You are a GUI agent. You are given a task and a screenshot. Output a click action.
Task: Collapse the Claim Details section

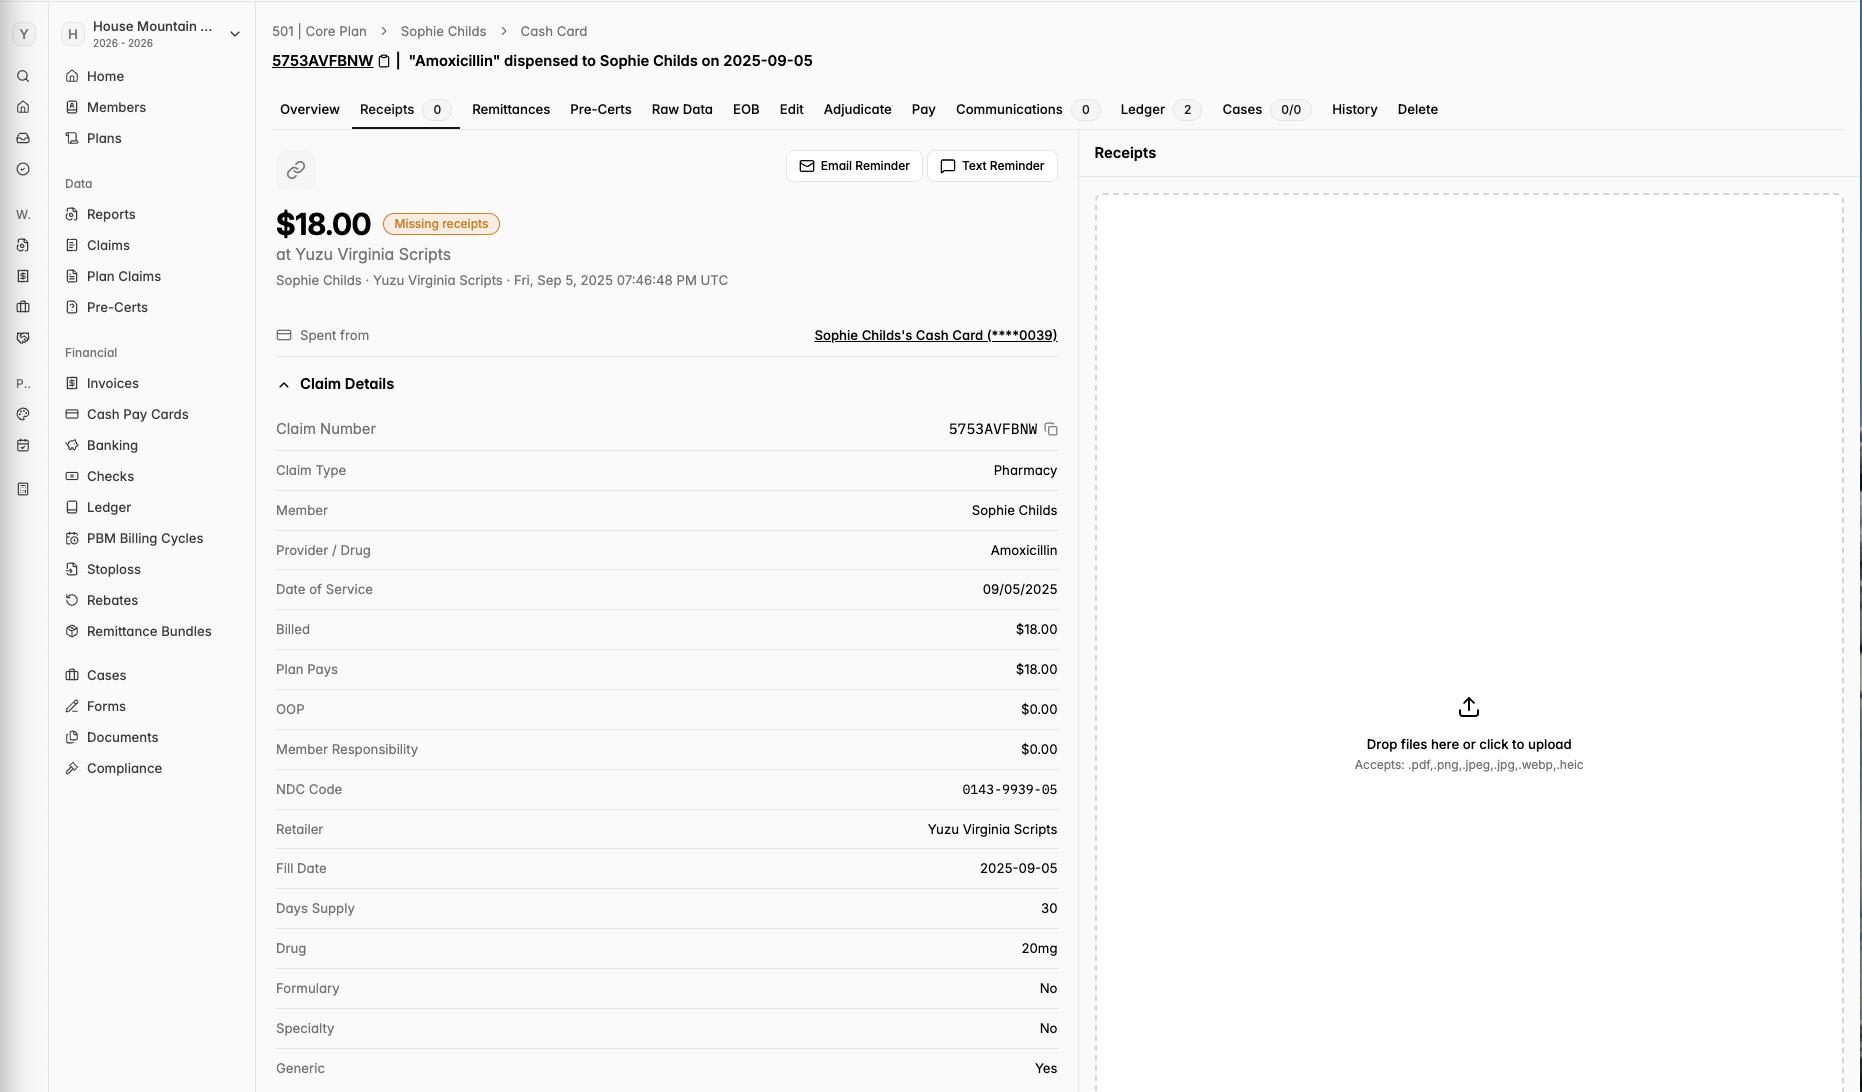point(335,384)
